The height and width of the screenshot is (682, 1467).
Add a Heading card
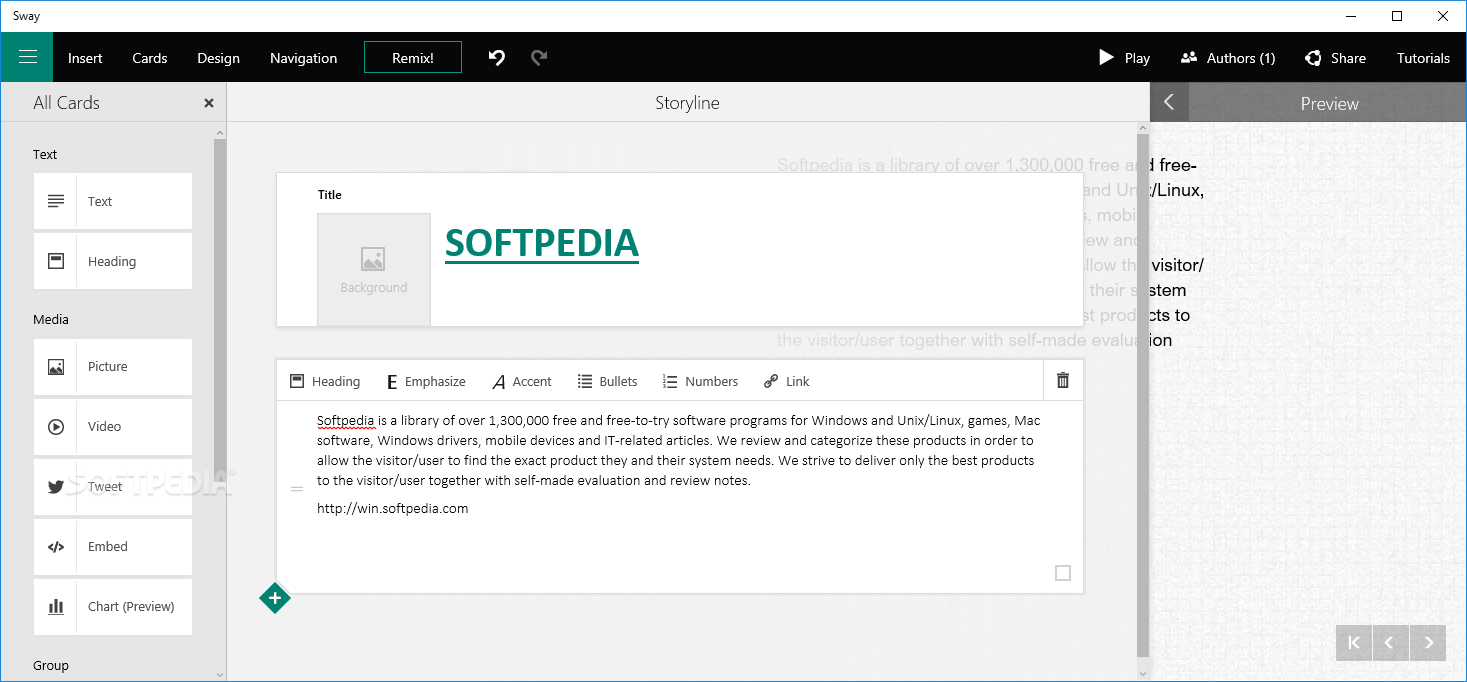coord(113,261)
